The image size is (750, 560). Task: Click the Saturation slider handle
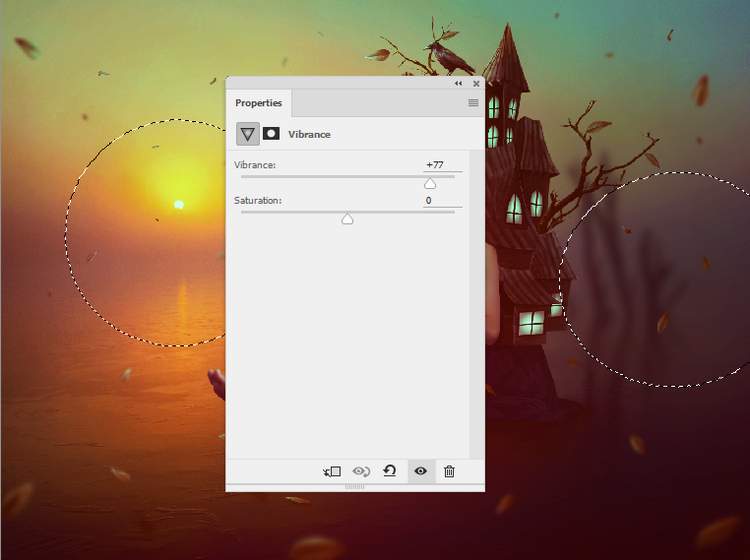pyautogui.click(x=347, y=219)
